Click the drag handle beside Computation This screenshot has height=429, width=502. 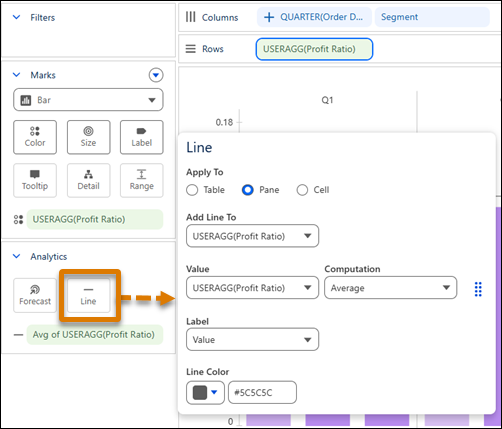[x=478, y=289]
